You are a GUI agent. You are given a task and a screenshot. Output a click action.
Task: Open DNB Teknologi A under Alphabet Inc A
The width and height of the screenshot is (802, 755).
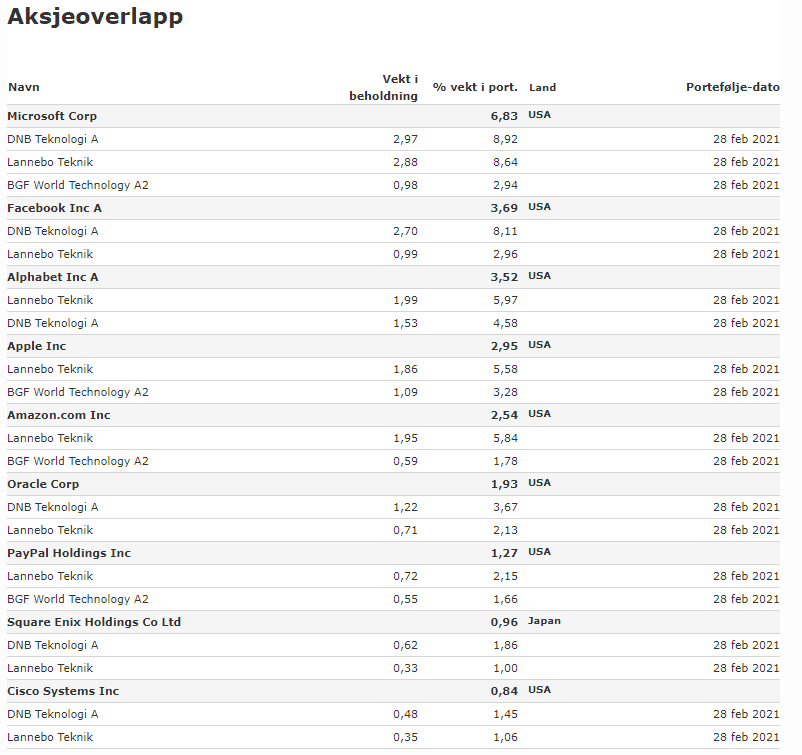[x=53, y=323]
